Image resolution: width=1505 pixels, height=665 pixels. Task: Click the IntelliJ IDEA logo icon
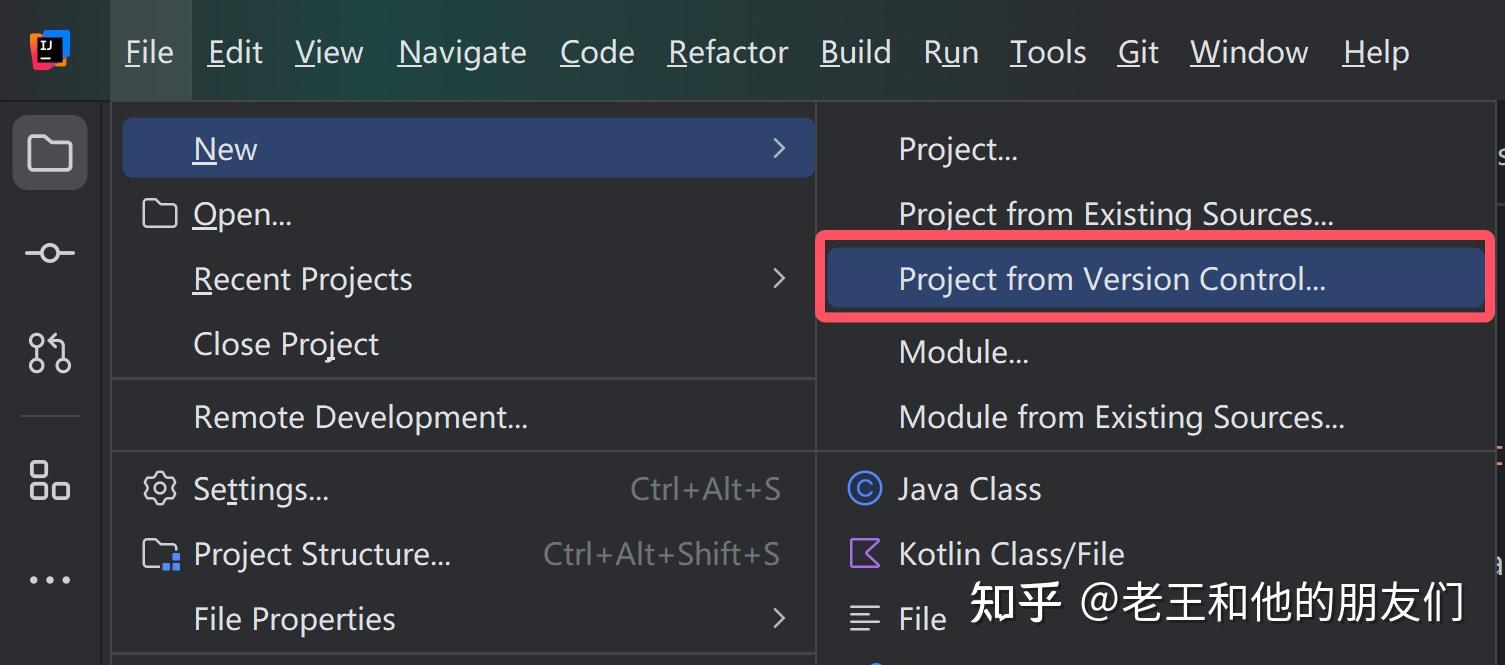[x=50, y=51]
